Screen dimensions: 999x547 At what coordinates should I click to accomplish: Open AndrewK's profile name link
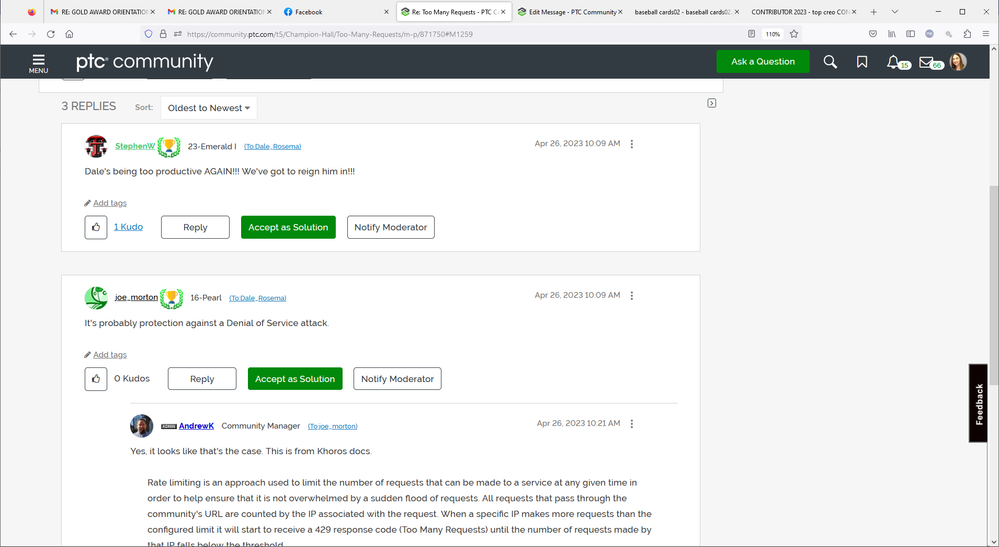click(196, 426)
